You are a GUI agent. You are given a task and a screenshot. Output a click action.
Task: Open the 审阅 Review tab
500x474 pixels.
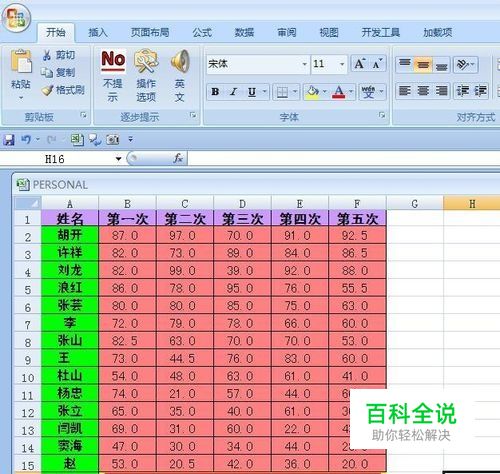pyautogui.click(x=287, y=33)
